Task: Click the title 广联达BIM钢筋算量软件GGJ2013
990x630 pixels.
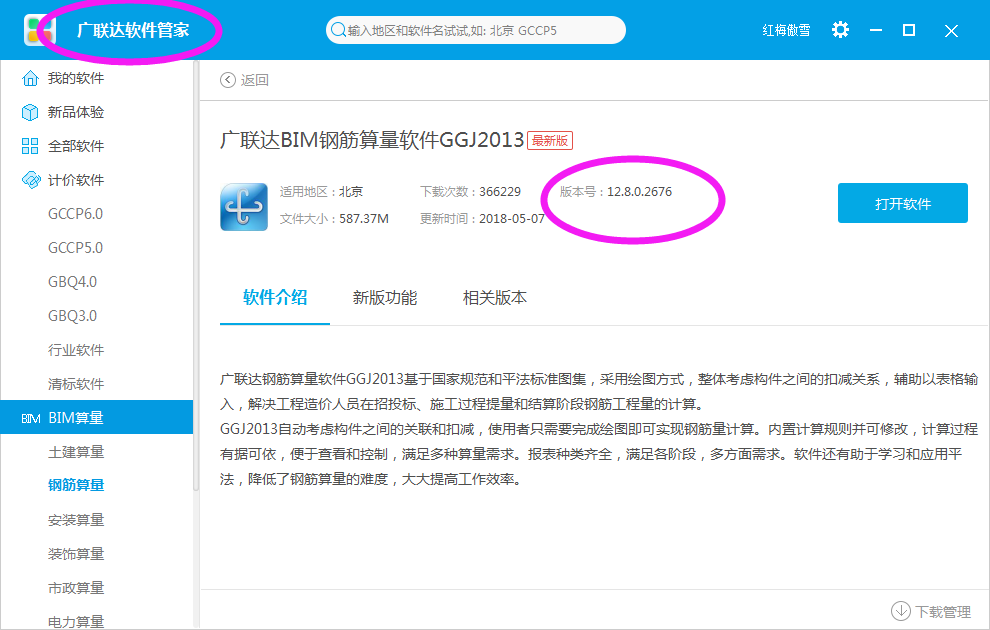Action: coord(372,140)
